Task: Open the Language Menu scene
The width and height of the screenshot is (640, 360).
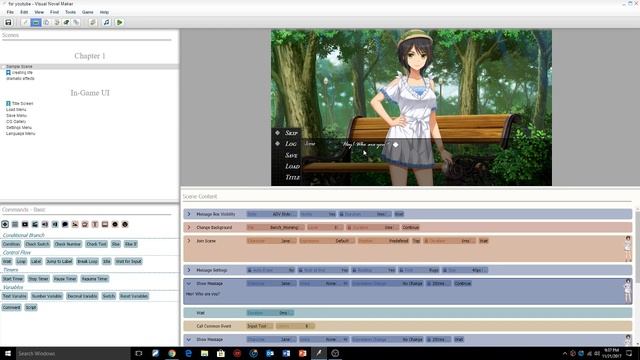Action: coord(20,133)
